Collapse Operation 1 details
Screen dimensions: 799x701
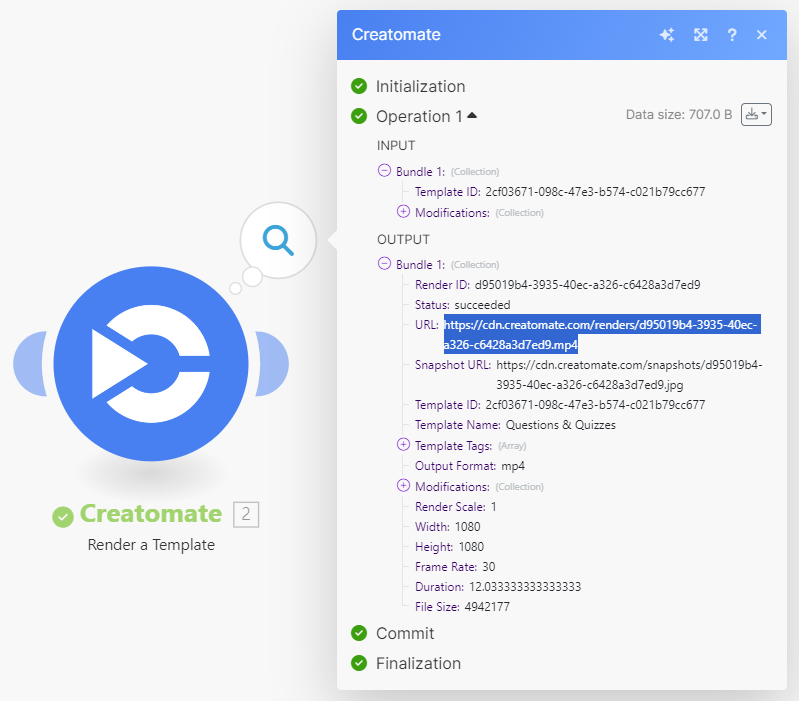click(472, 116)
